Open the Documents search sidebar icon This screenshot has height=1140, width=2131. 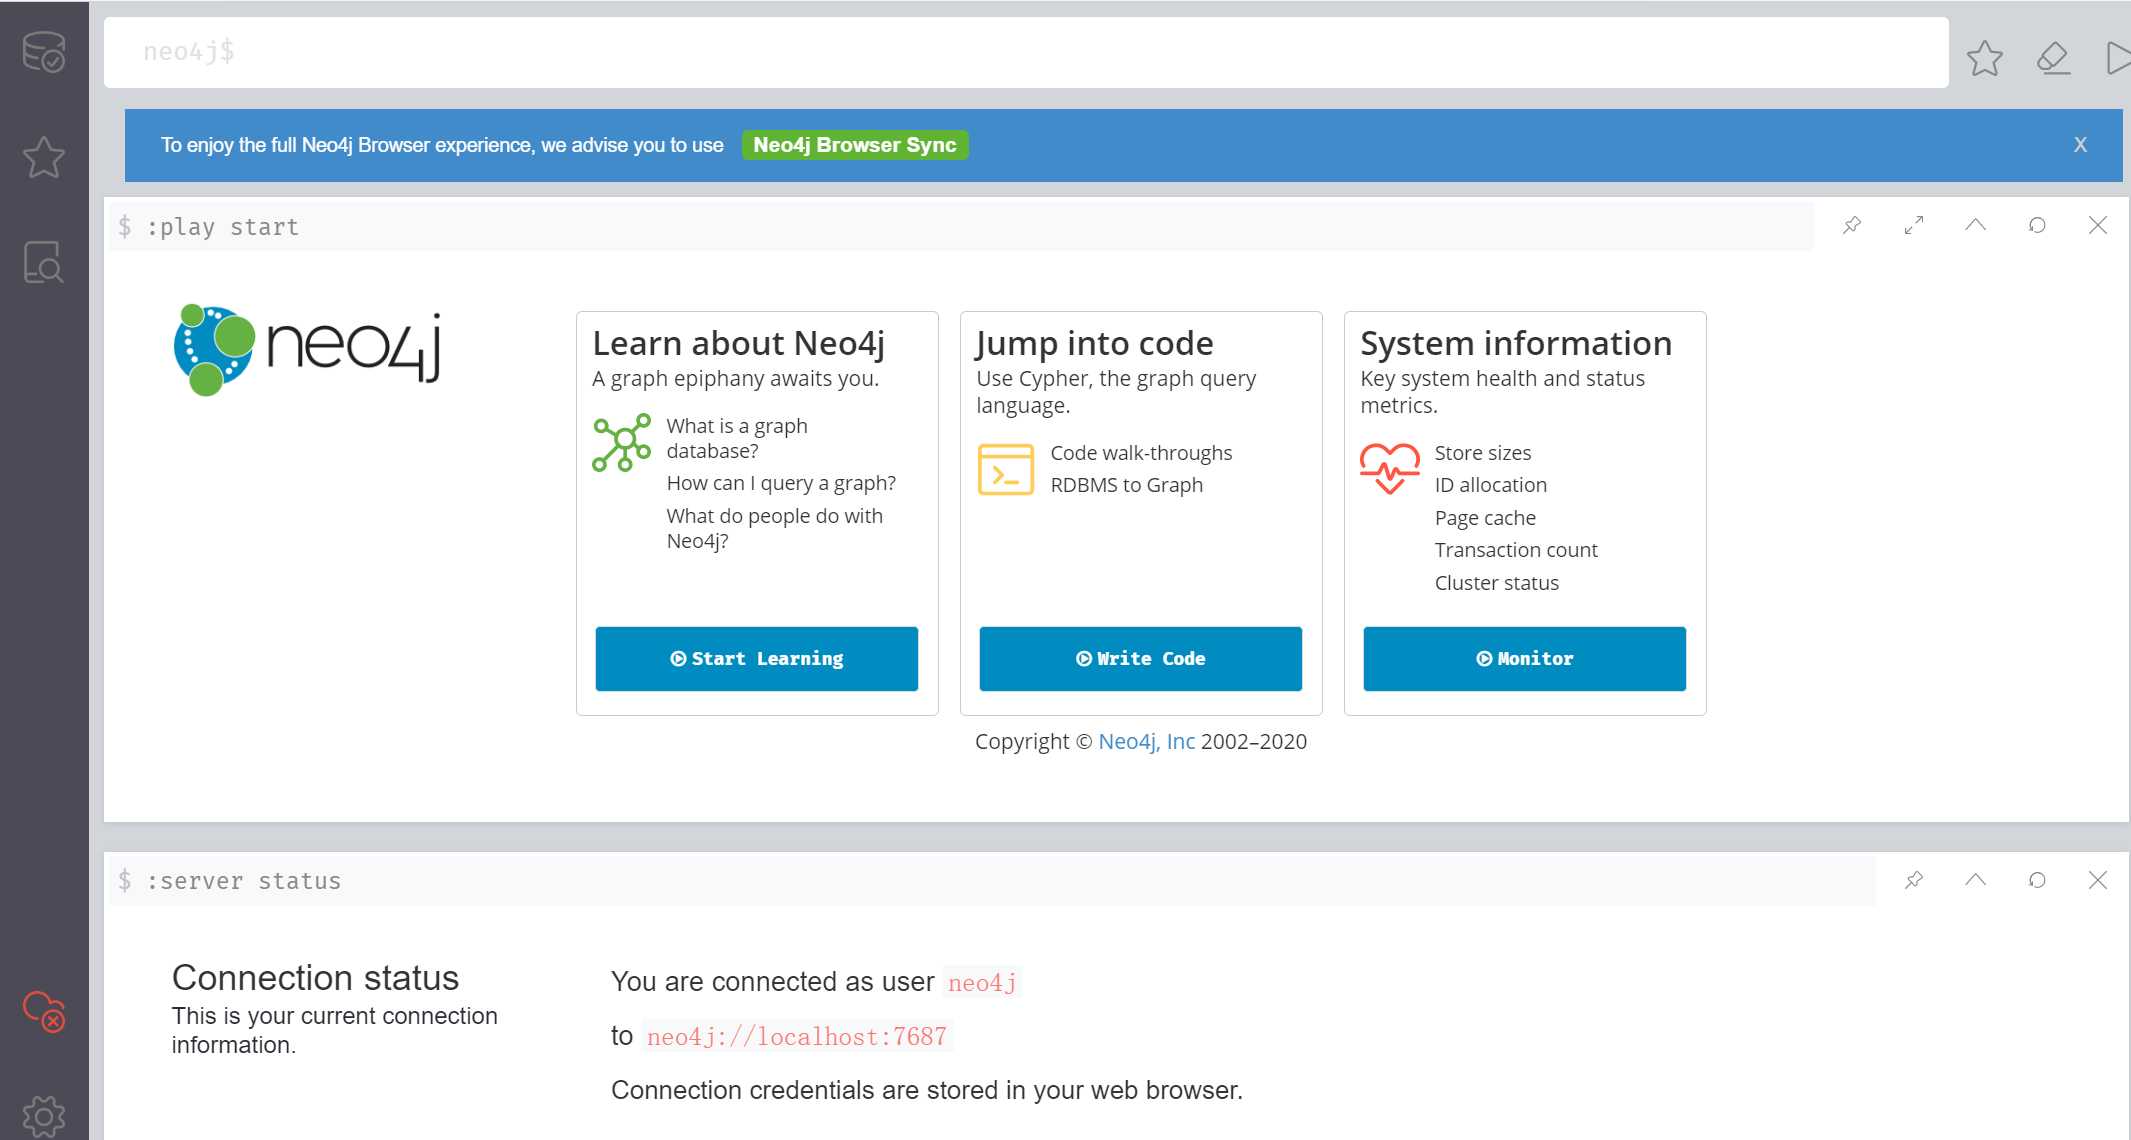click(44, 262)
